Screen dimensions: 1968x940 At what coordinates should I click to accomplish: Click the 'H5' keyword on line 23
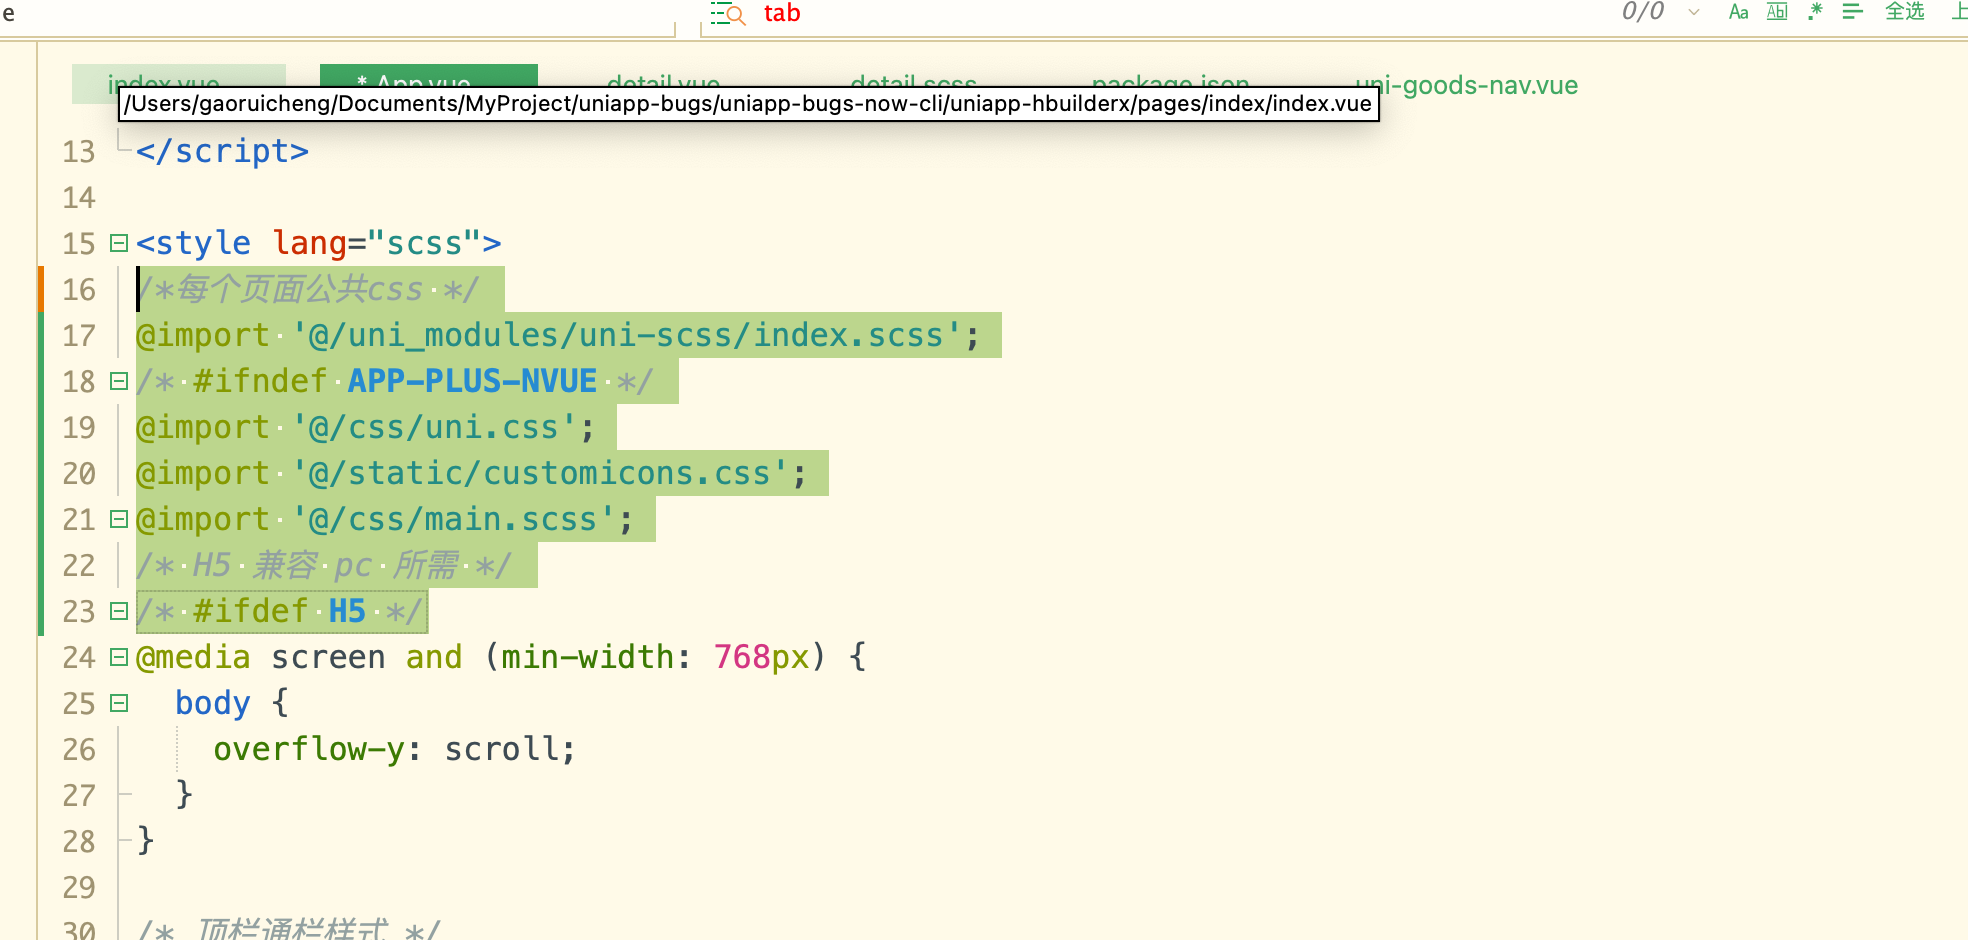pyautogui.click(x=347, y=611)
